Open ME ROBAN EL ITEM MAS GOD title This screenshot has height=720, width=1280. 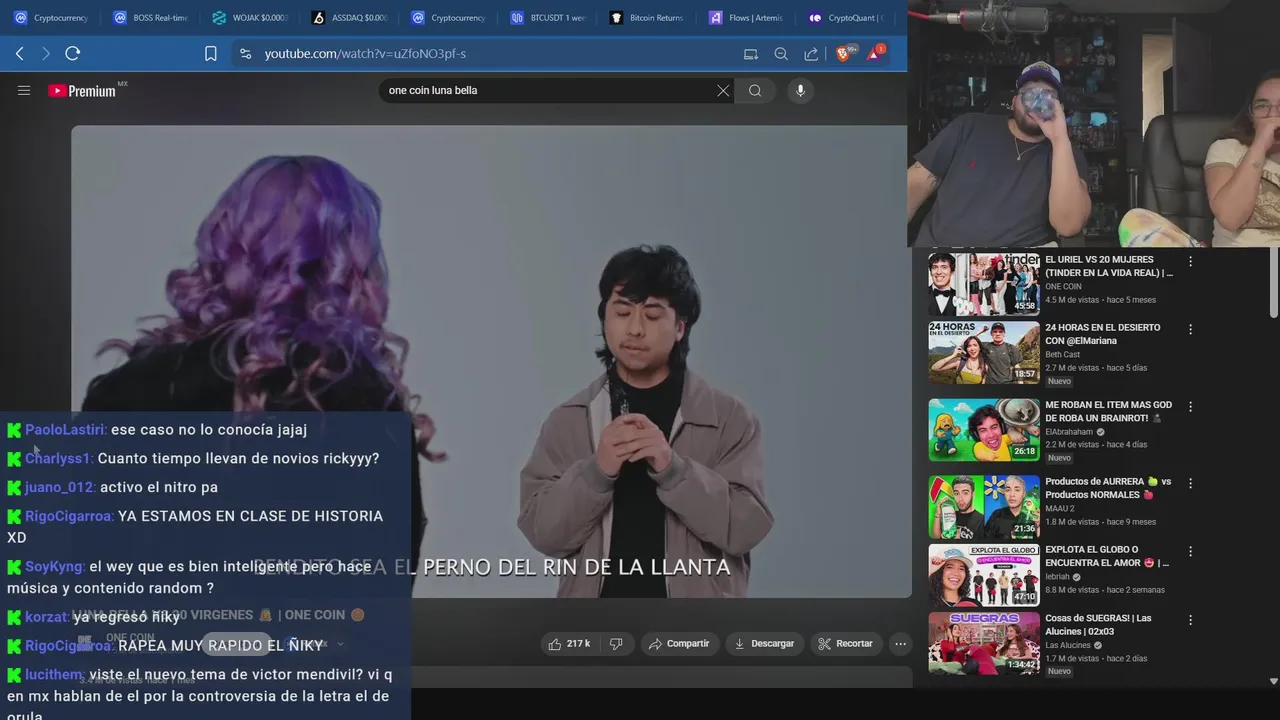(1108, 412)
